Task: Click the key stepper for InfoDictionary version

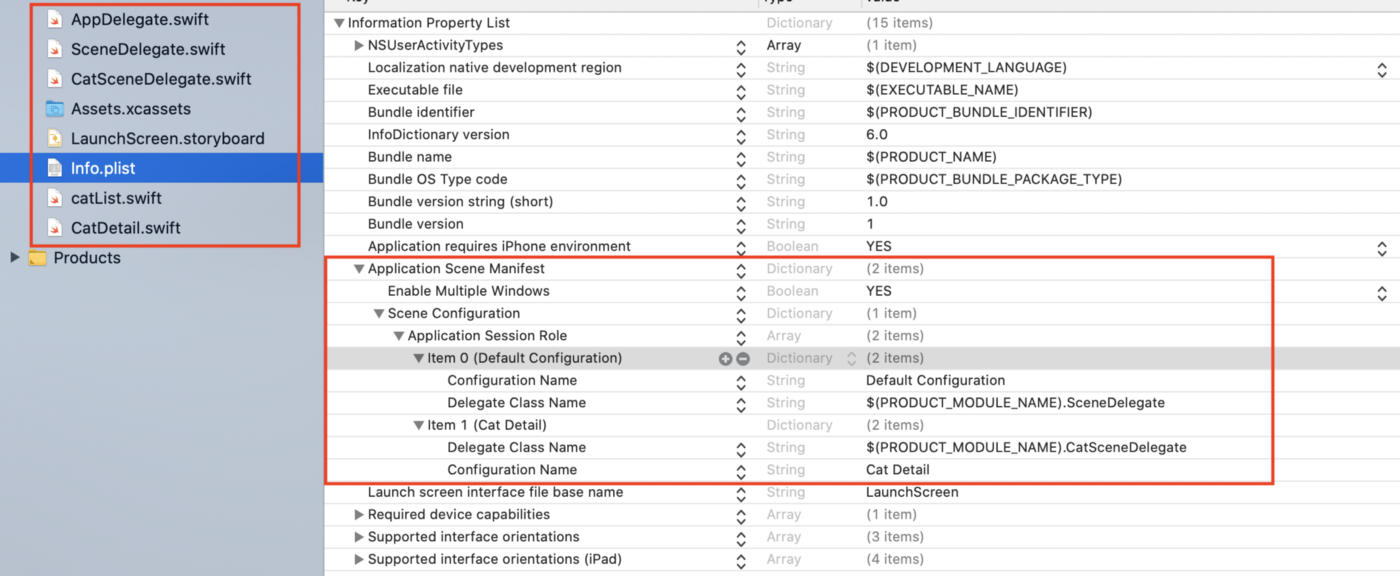Action: click(741, 136)
